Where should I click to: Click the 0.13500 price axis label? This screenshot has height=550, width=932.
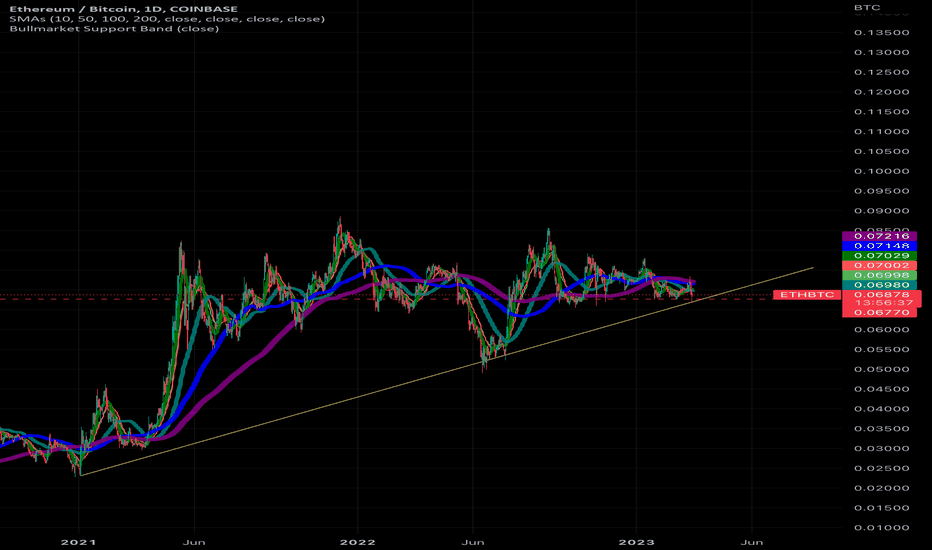click(881, 33)
